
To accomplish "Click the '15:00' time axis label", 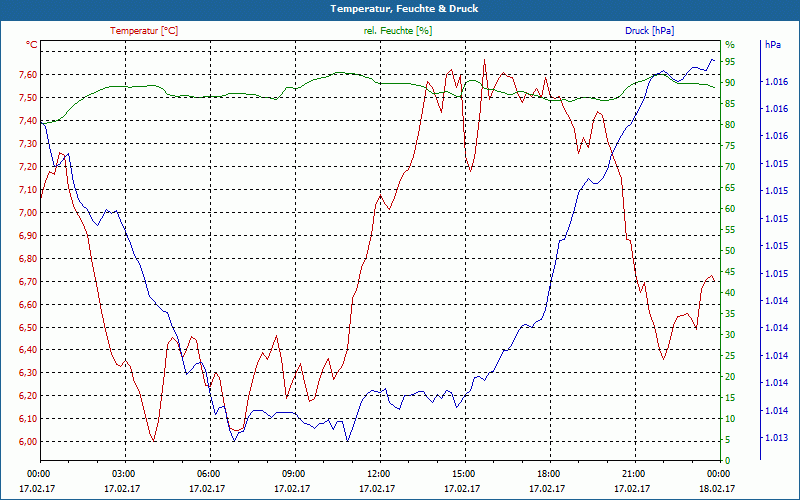I will coord(463,474).
